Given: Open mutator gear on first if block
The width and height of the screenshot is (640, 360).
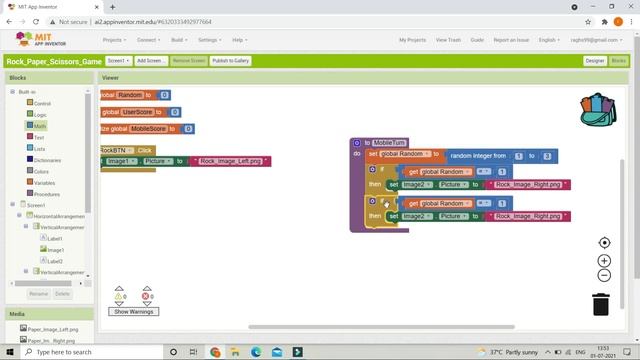Looking at the screenshot, I should coord(372,169).
